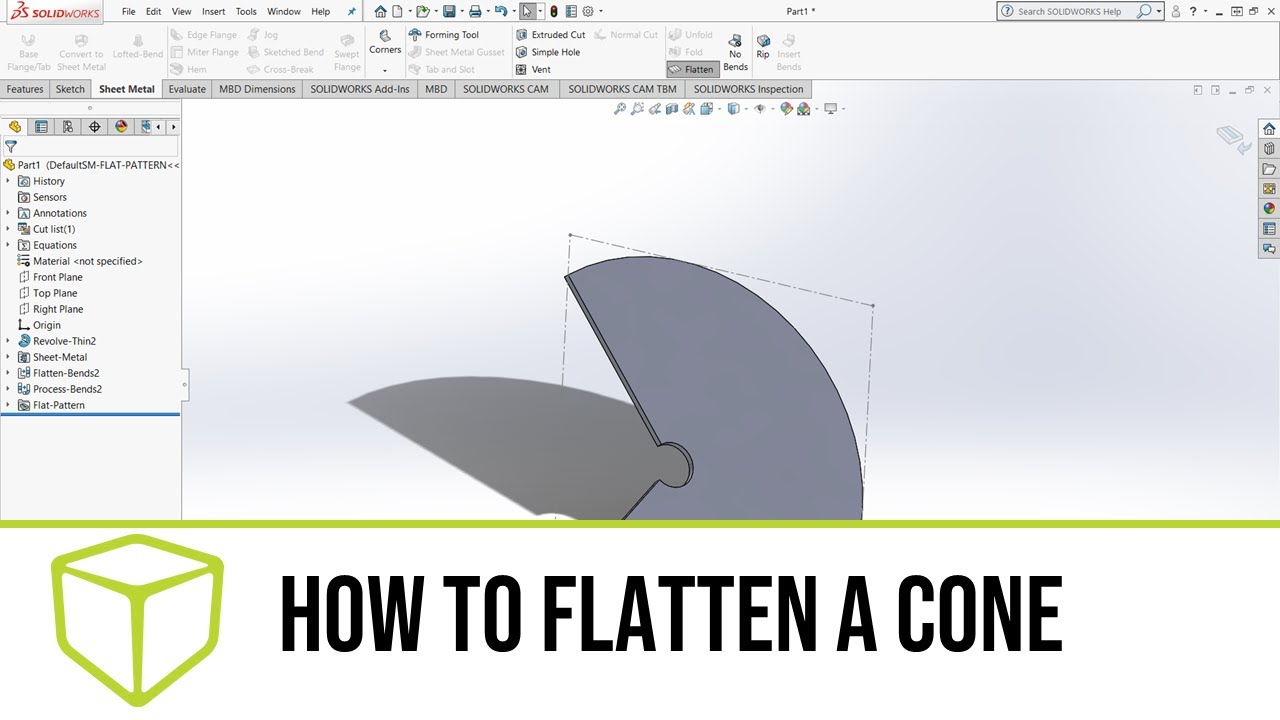Viewport: 1280px width, 720px height.
Task: Choose the Simple Hole tool
Action: click(547, 52)
